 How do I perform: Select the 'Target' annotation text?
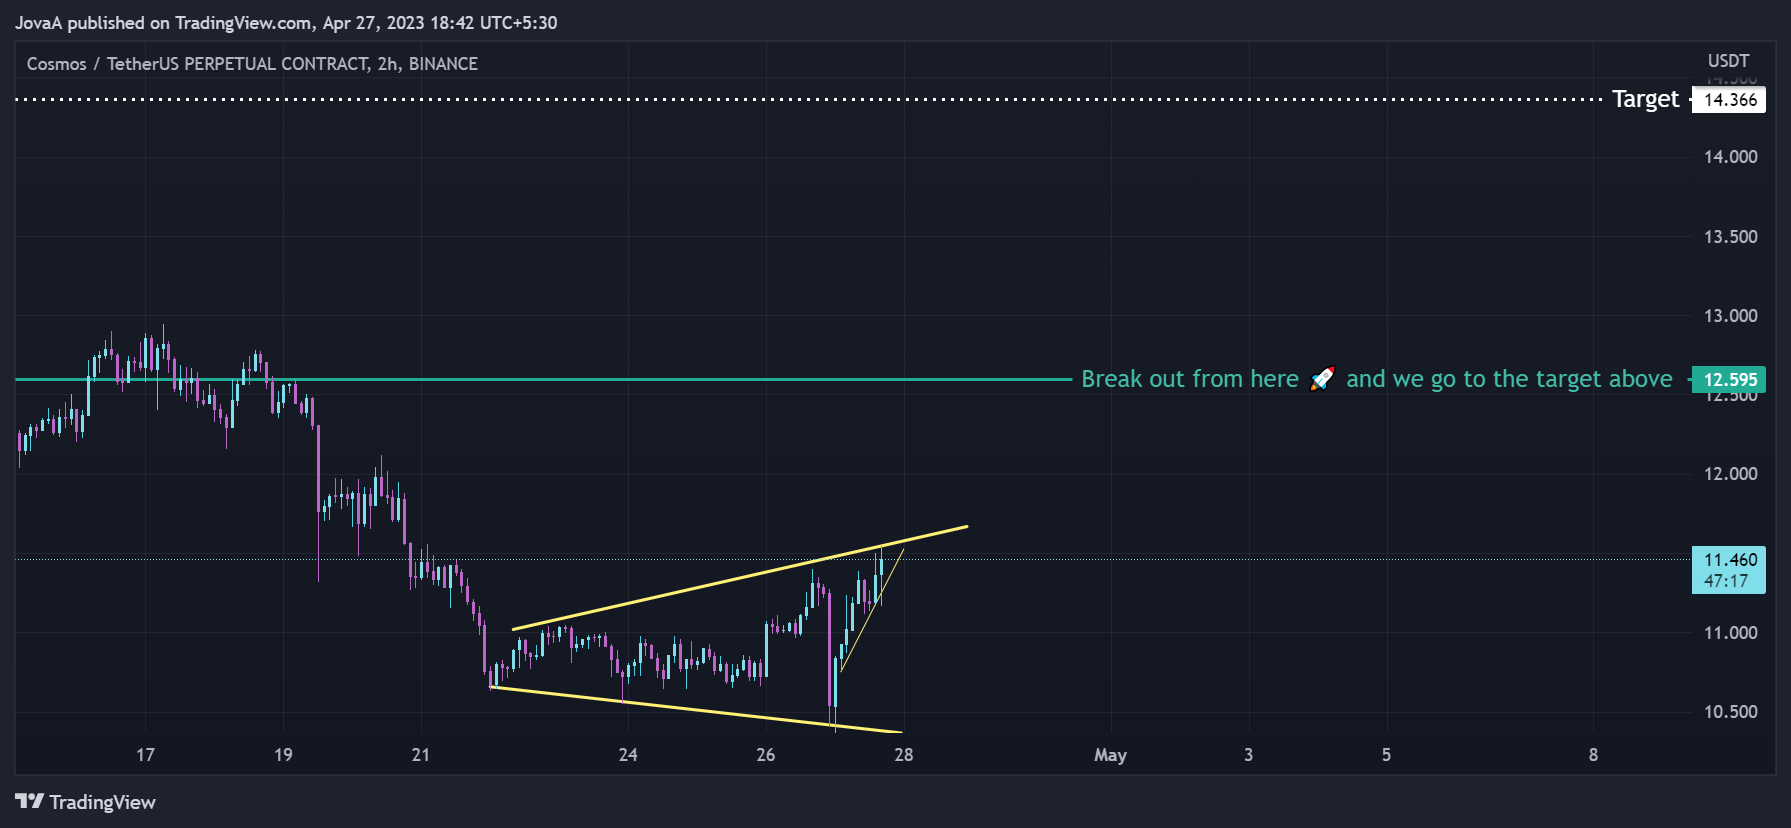pos(1645,99)
